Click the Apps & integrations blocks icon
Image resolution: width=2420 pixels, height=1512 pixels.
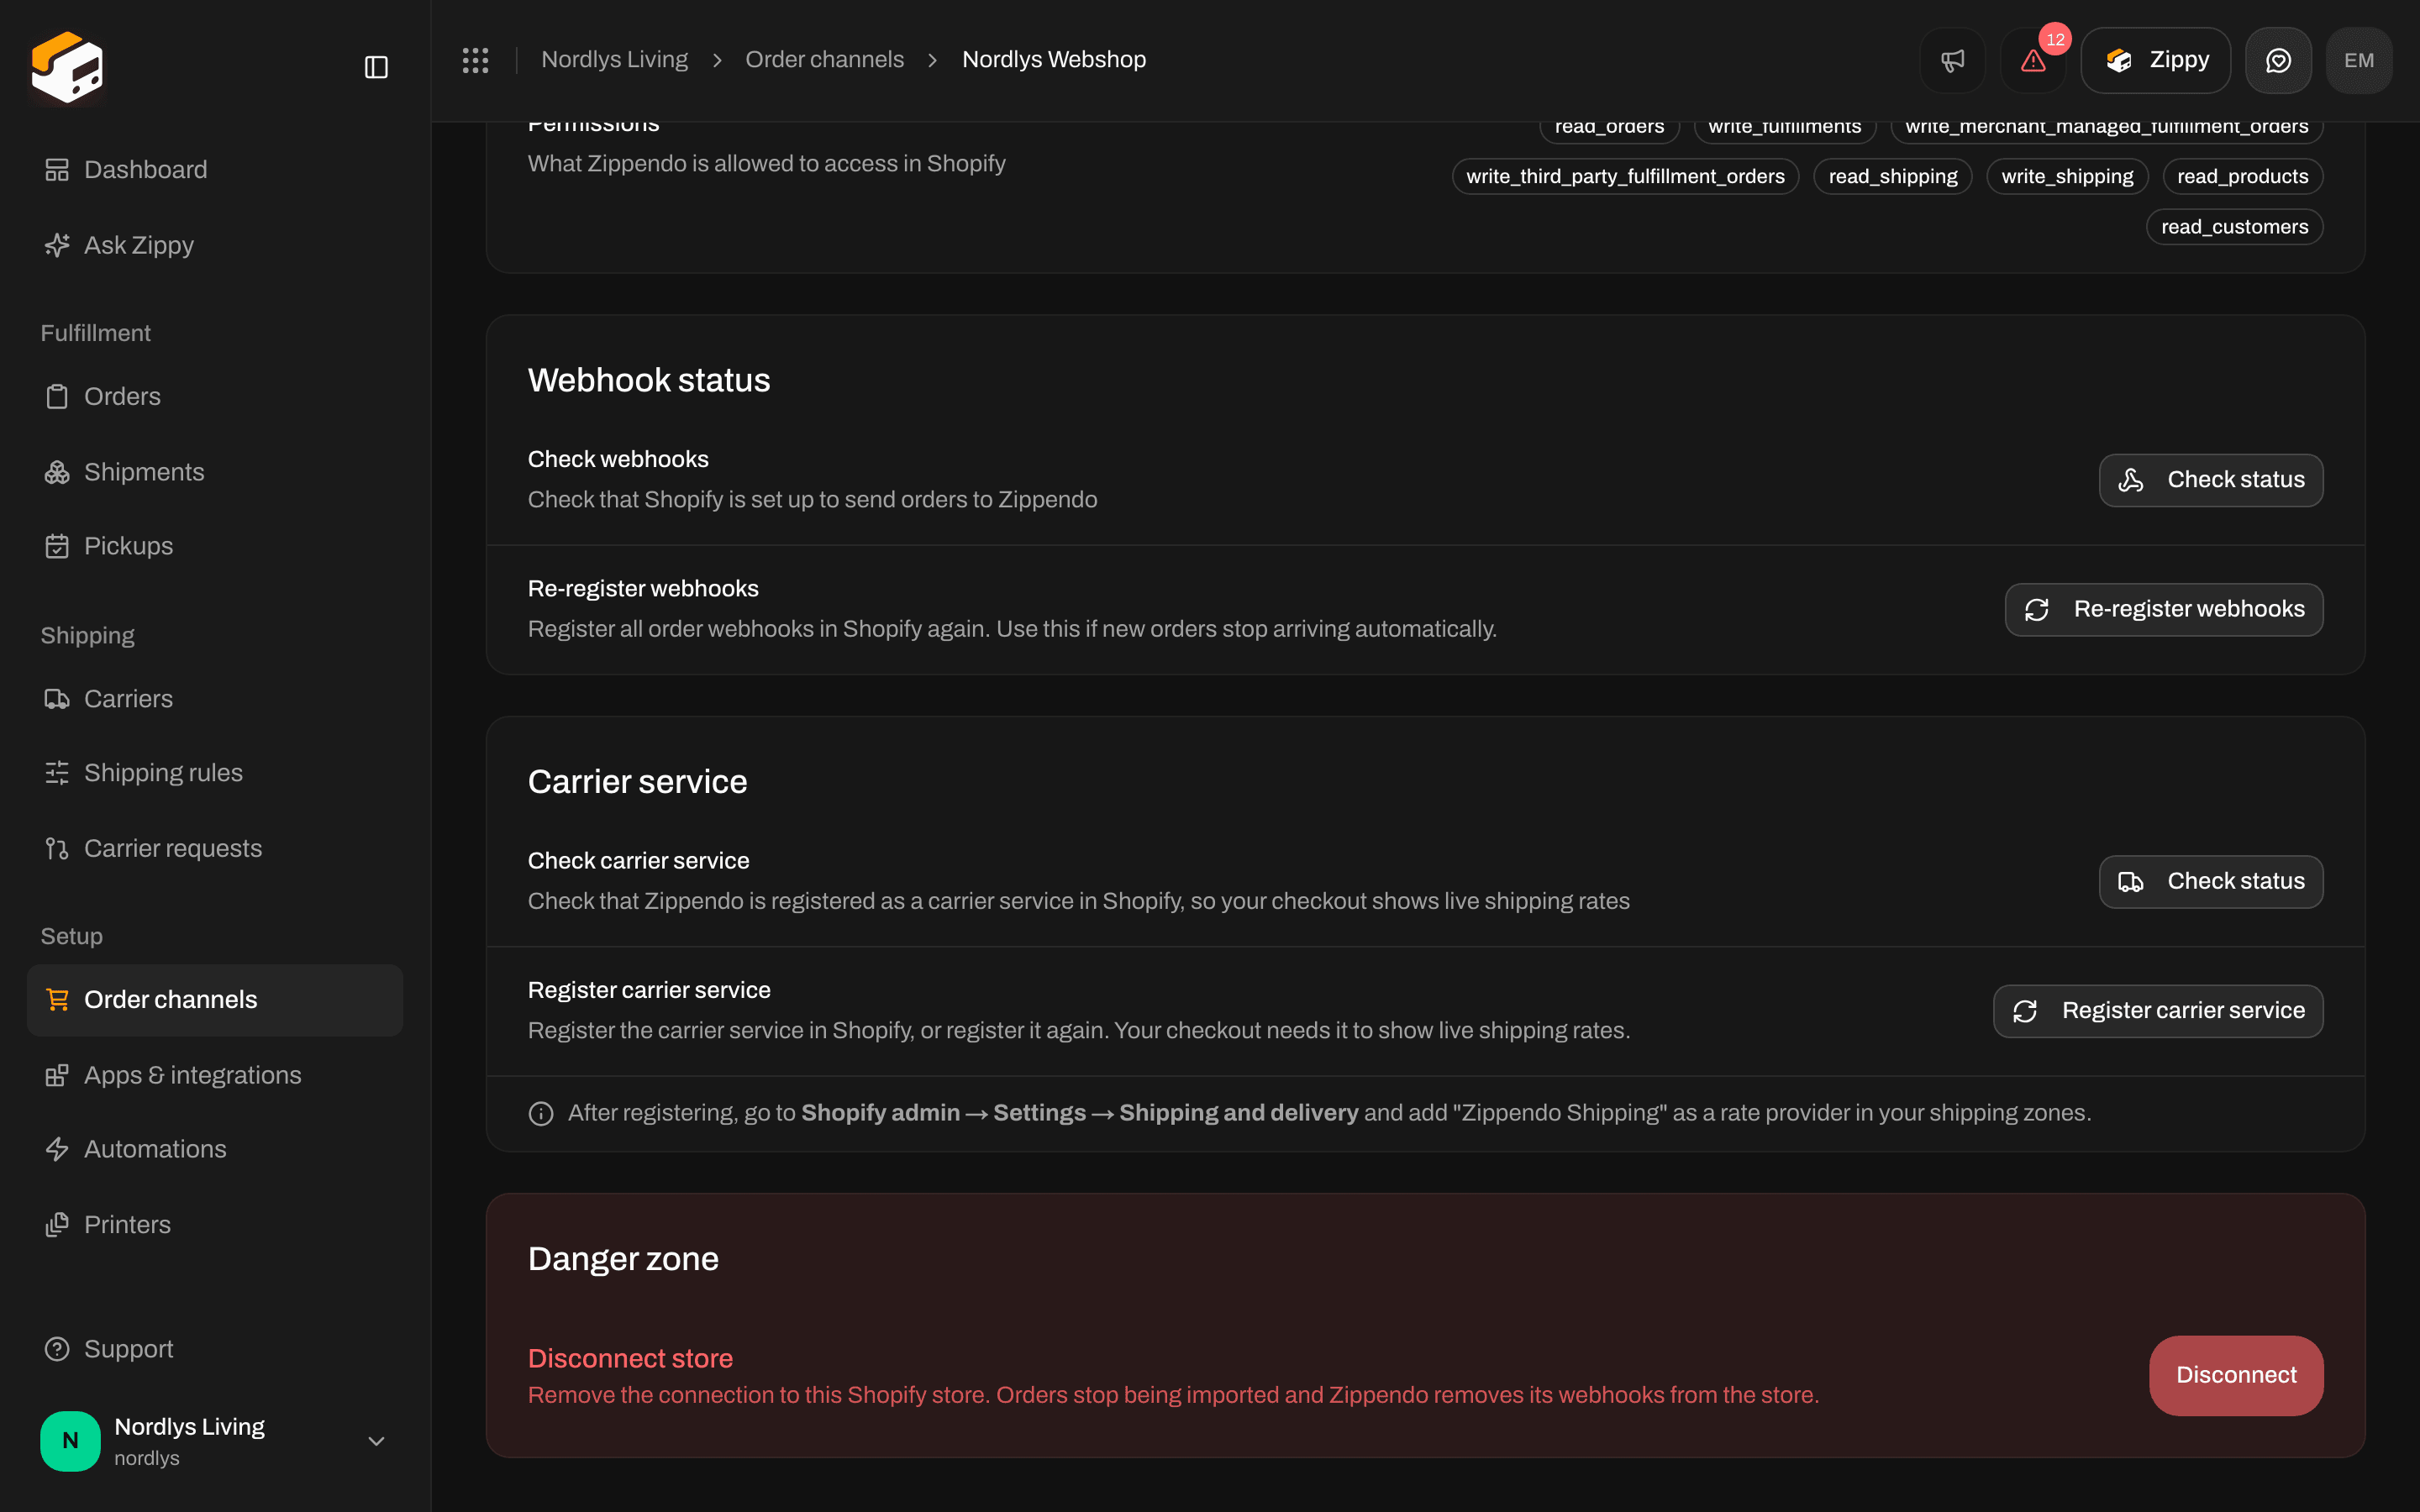(x=57, y=1075)
